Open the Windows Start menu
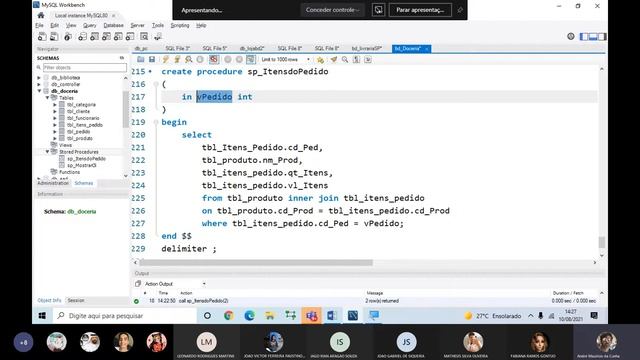640x360 pixels. pyautogui.click(x=42, y=316)
